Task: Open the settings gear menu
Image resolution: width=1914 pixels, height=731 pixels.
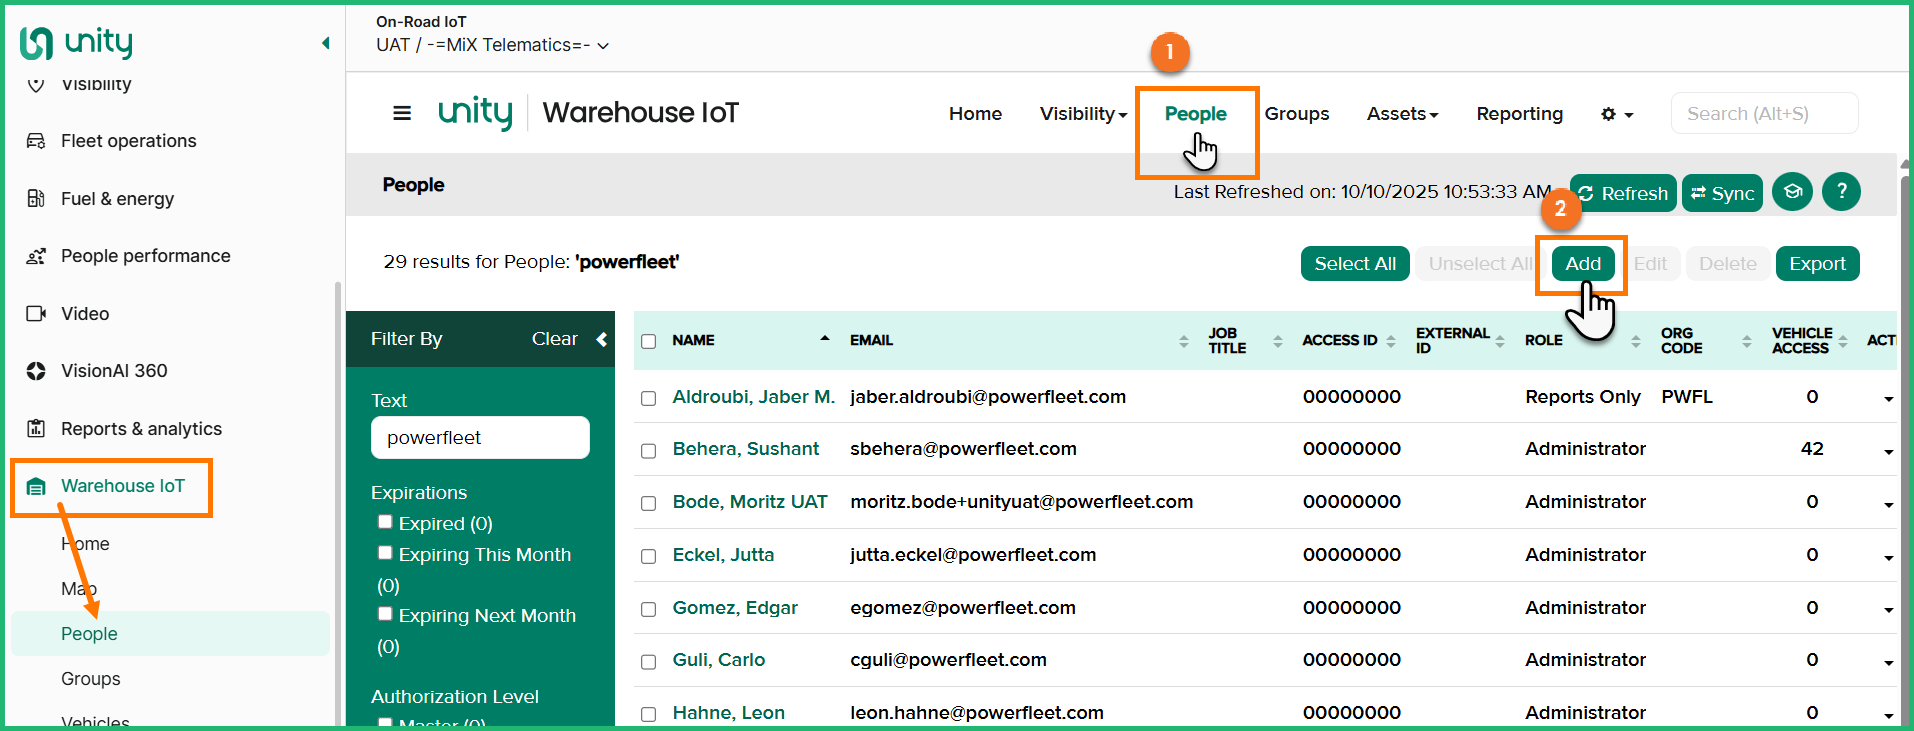Action: [1615, 114]
